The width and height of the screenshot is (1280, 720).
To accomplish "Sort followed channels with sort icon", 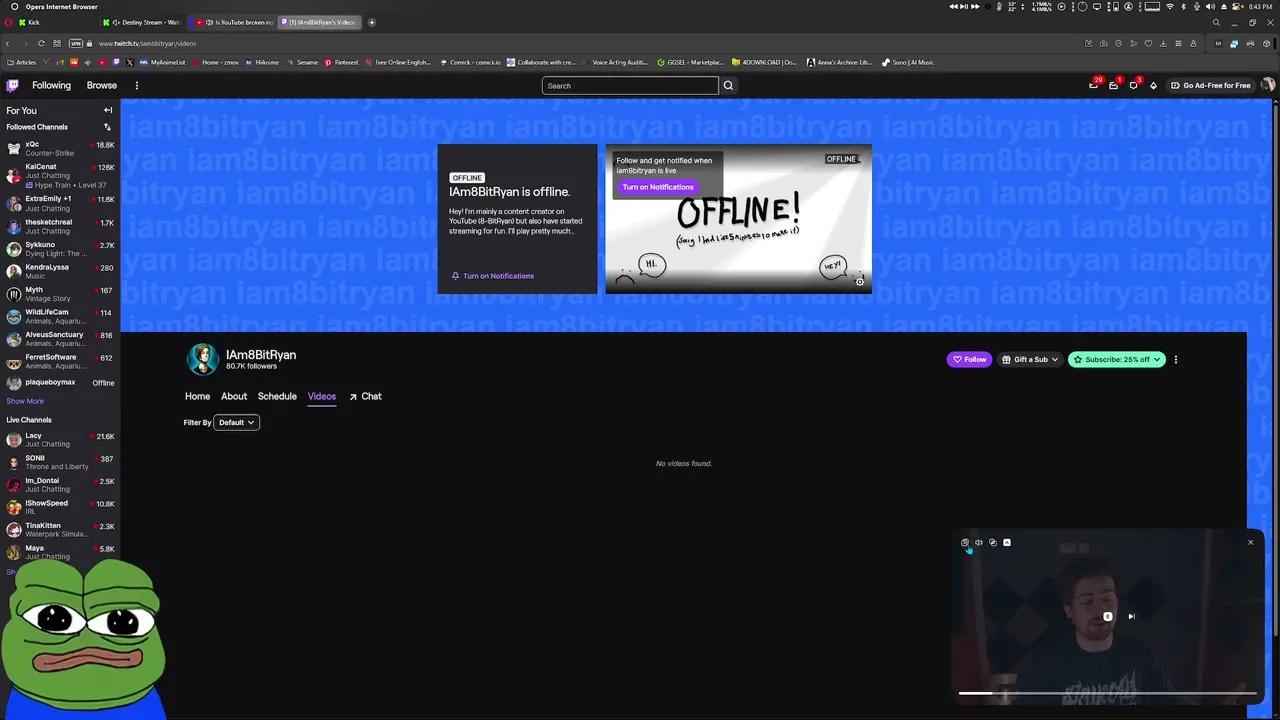I will click(x=107, y=127).
